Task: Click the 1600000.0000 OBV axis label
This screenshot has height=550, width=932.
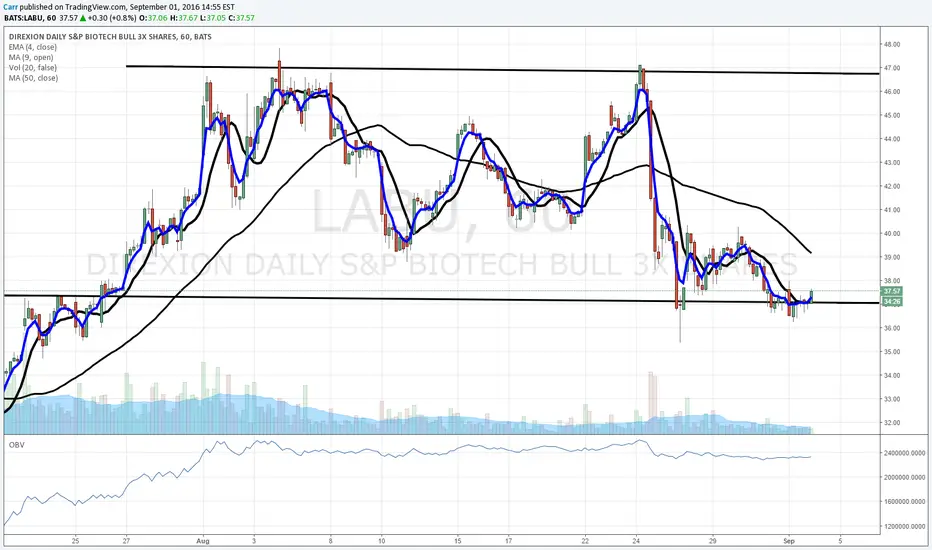Action: click(x=904, y=502)
